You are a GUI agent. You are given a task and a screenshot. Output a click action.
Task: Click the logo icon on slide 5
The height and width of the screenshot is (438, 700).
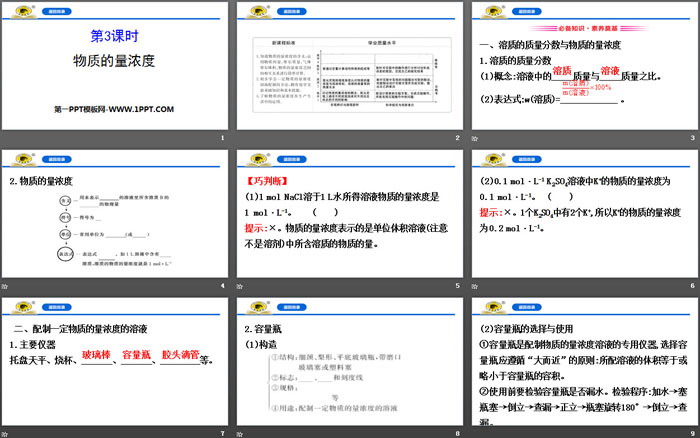click(259, 159)
